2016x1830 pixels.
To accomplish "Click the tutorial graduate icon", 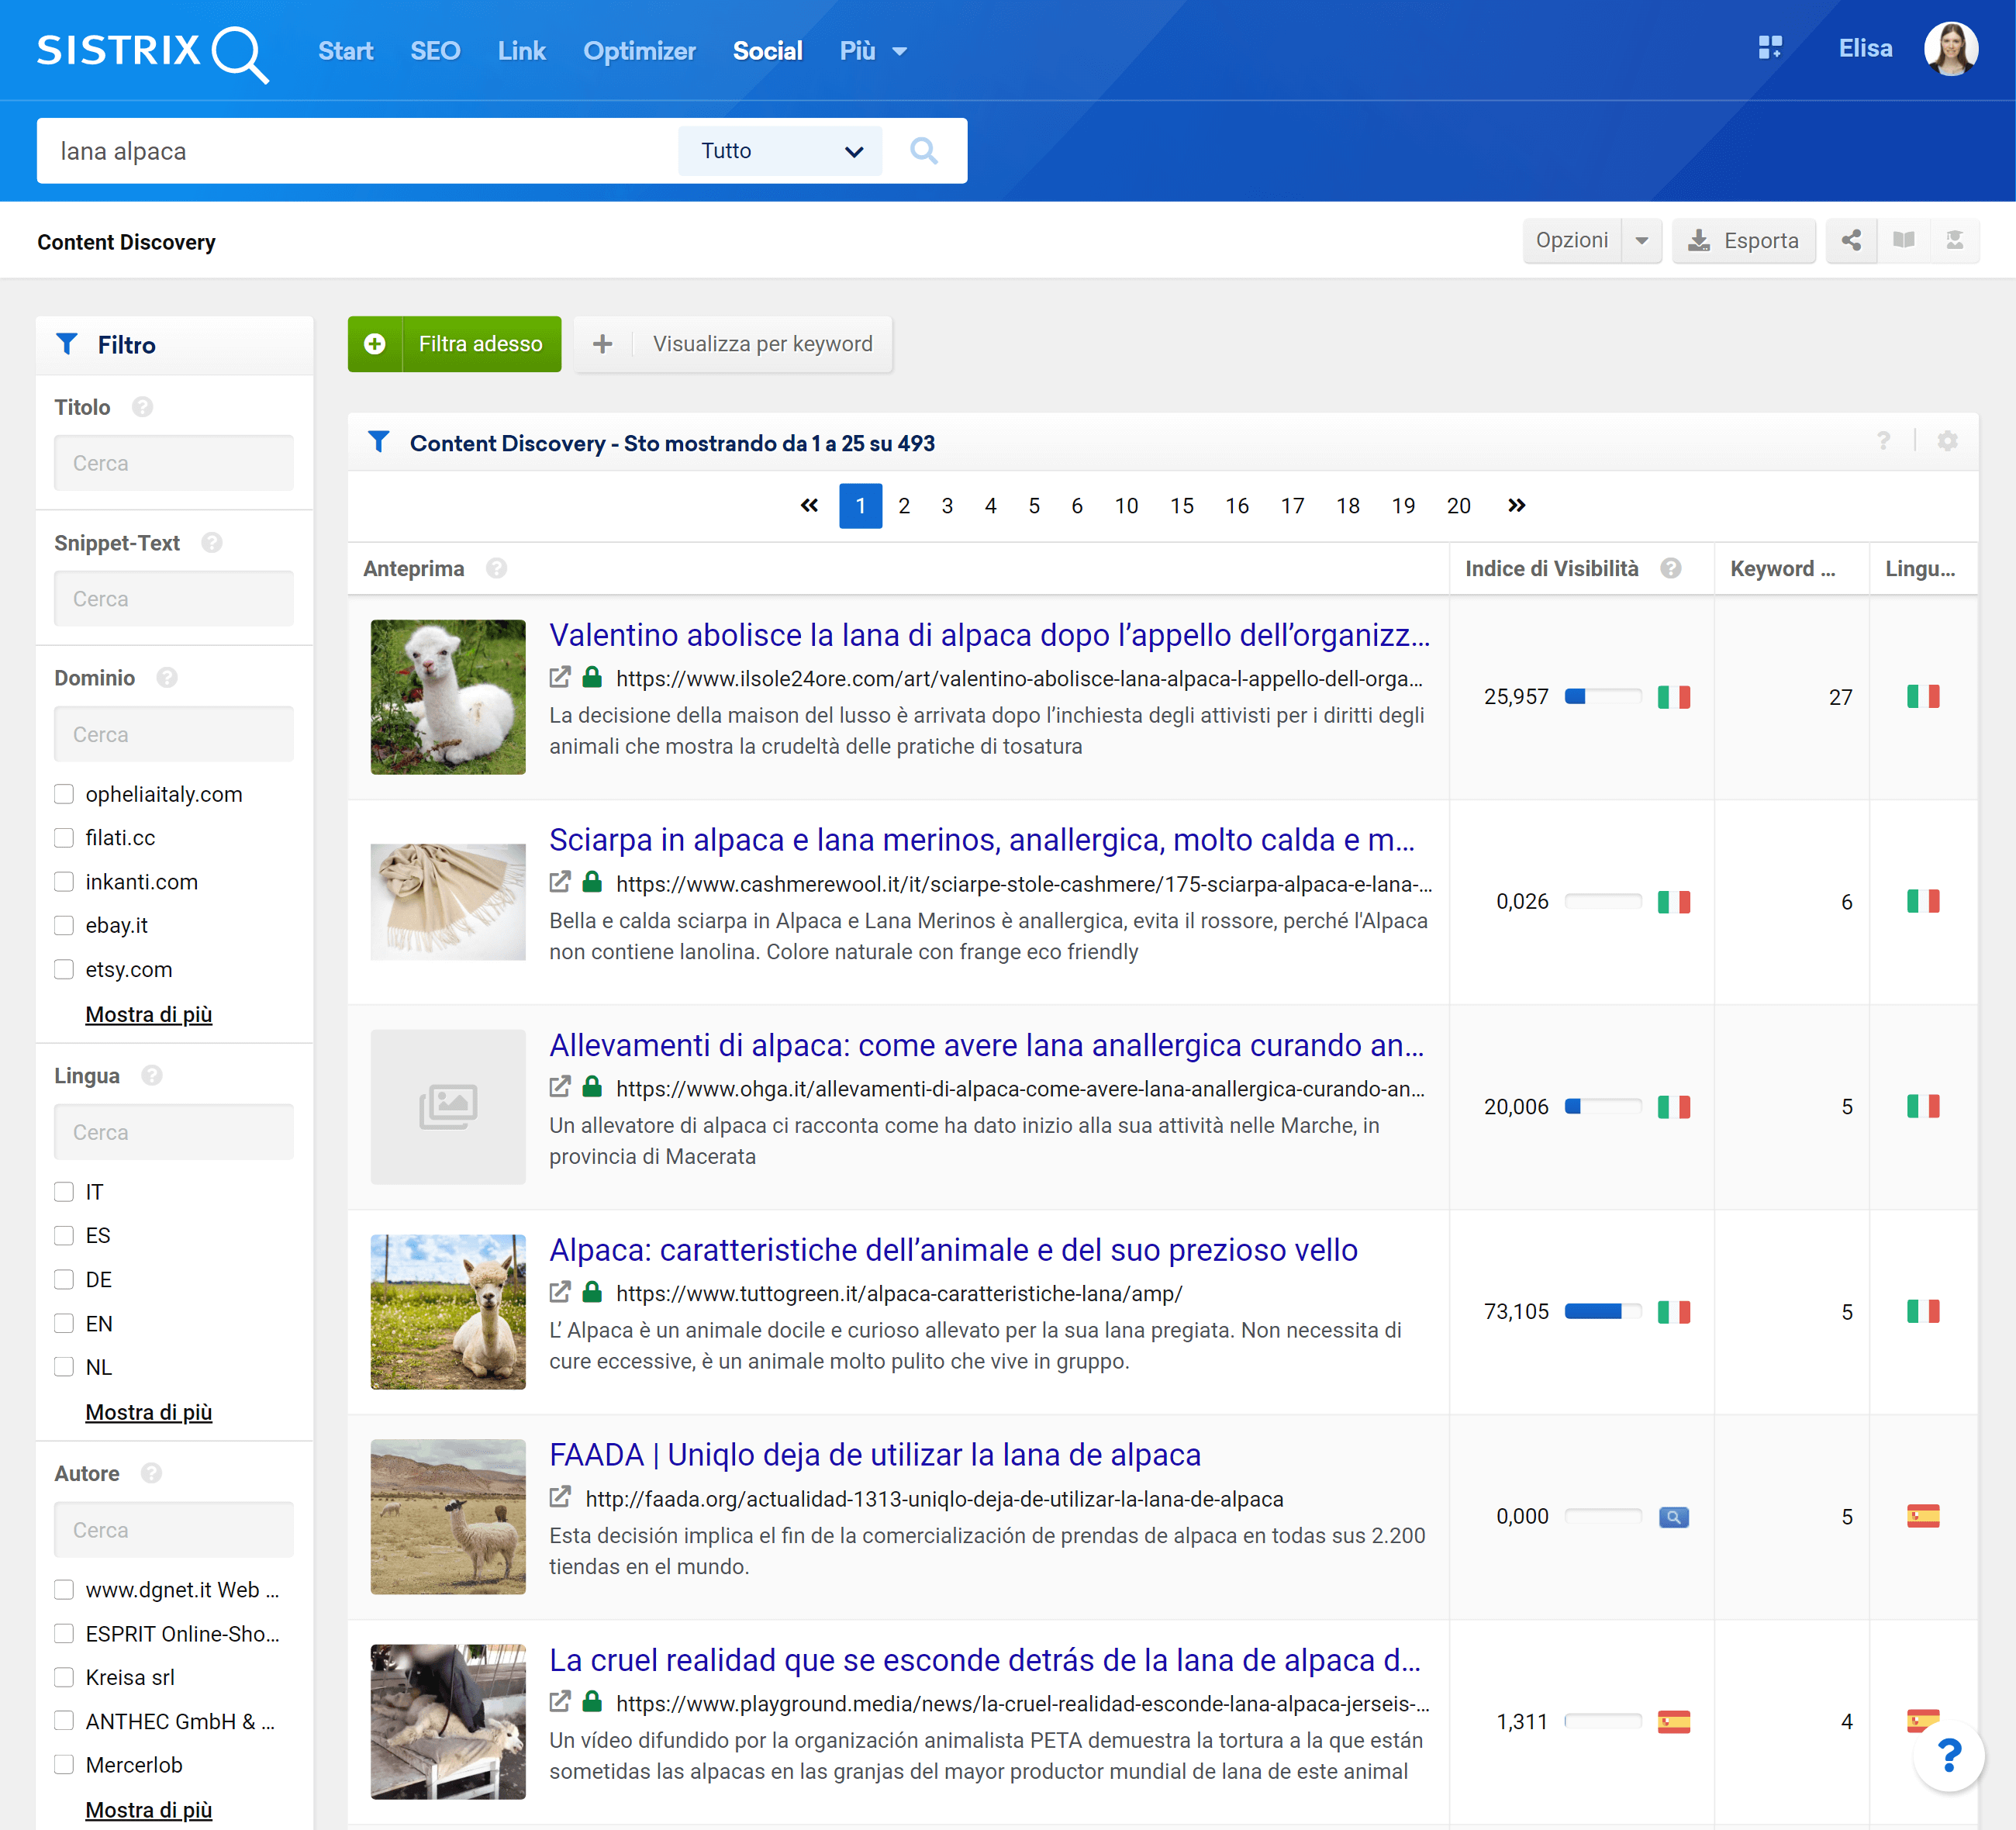I will [x=1954, y=241].
